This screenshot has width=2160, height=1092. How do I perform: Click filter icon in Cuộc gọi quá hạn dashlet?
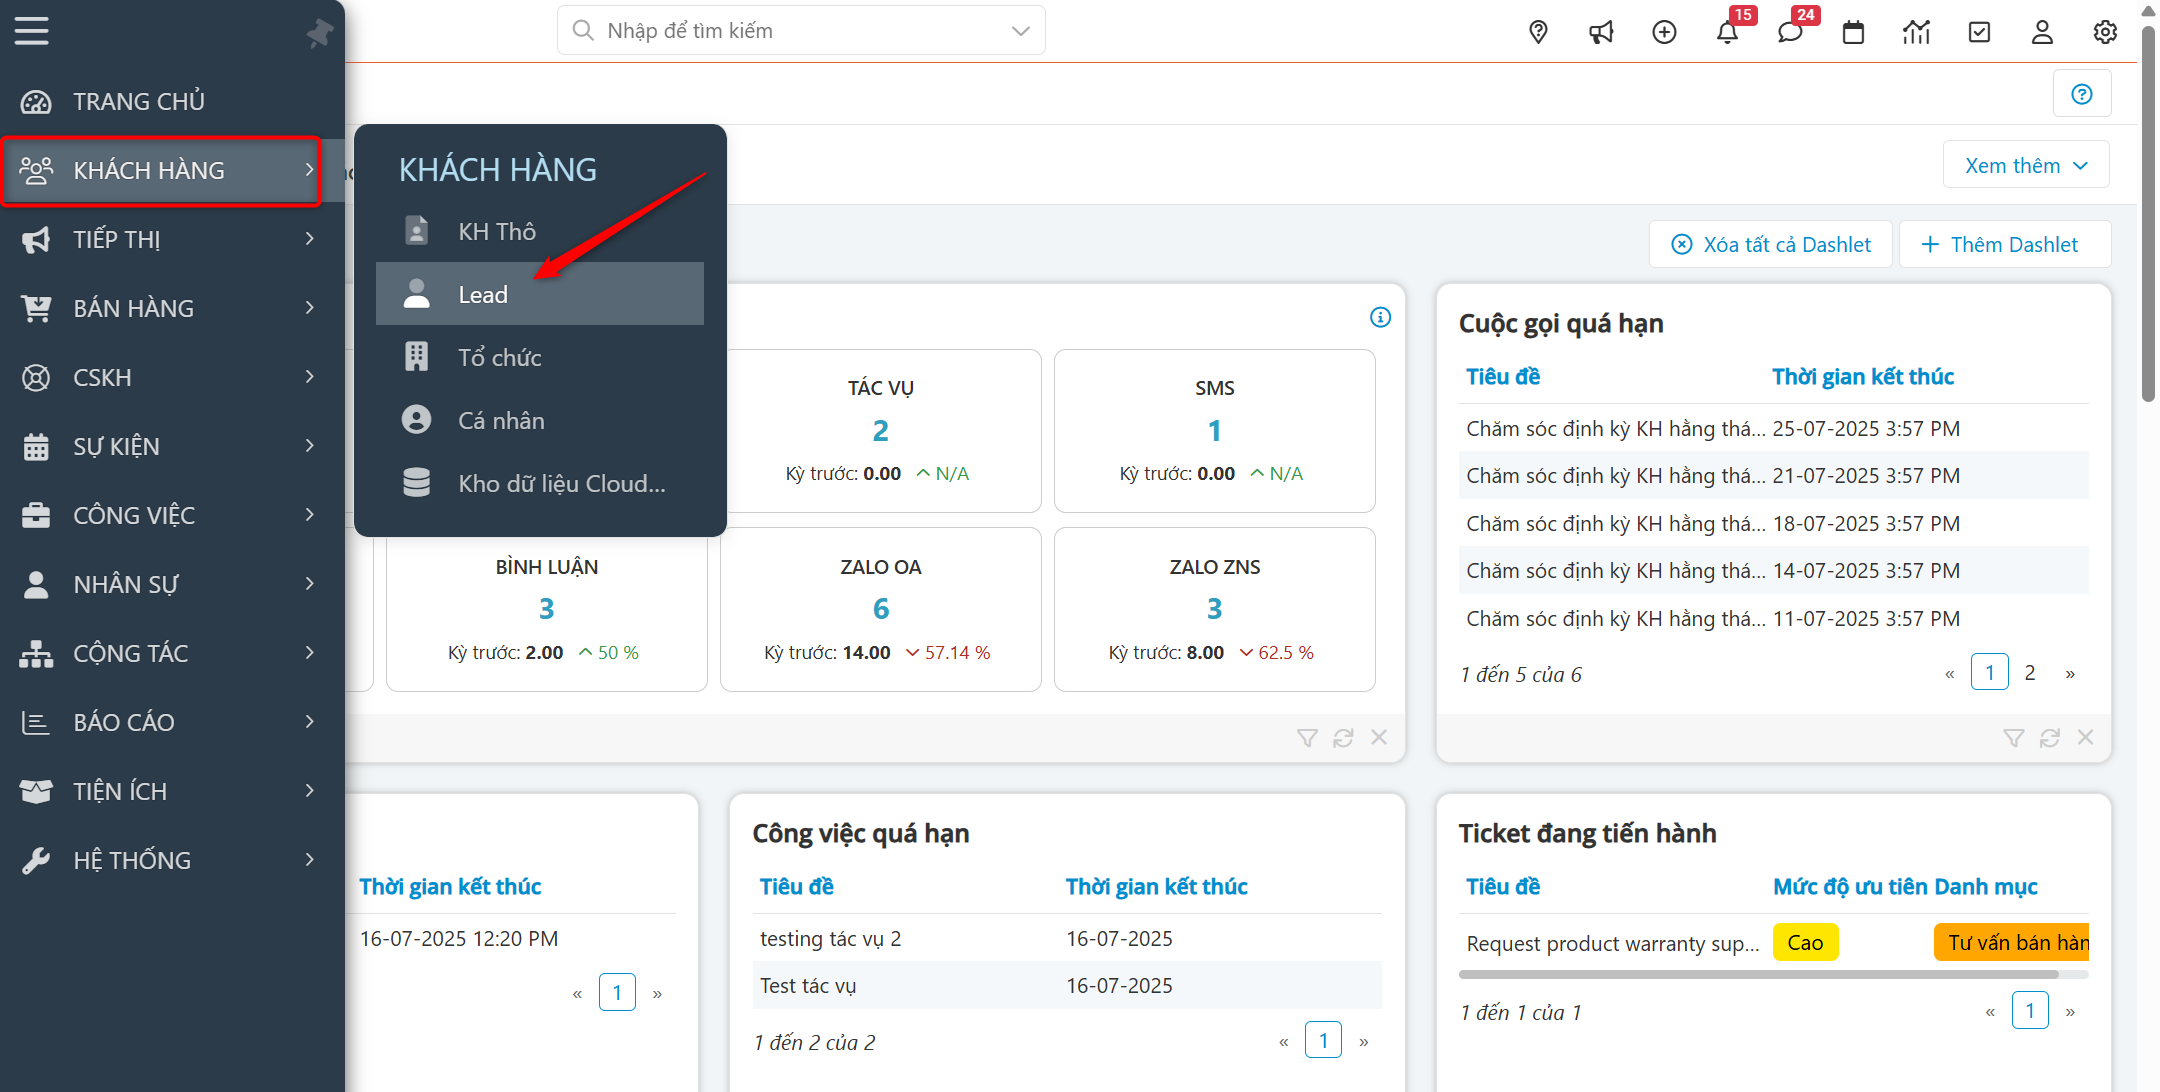coord(2014,738)
